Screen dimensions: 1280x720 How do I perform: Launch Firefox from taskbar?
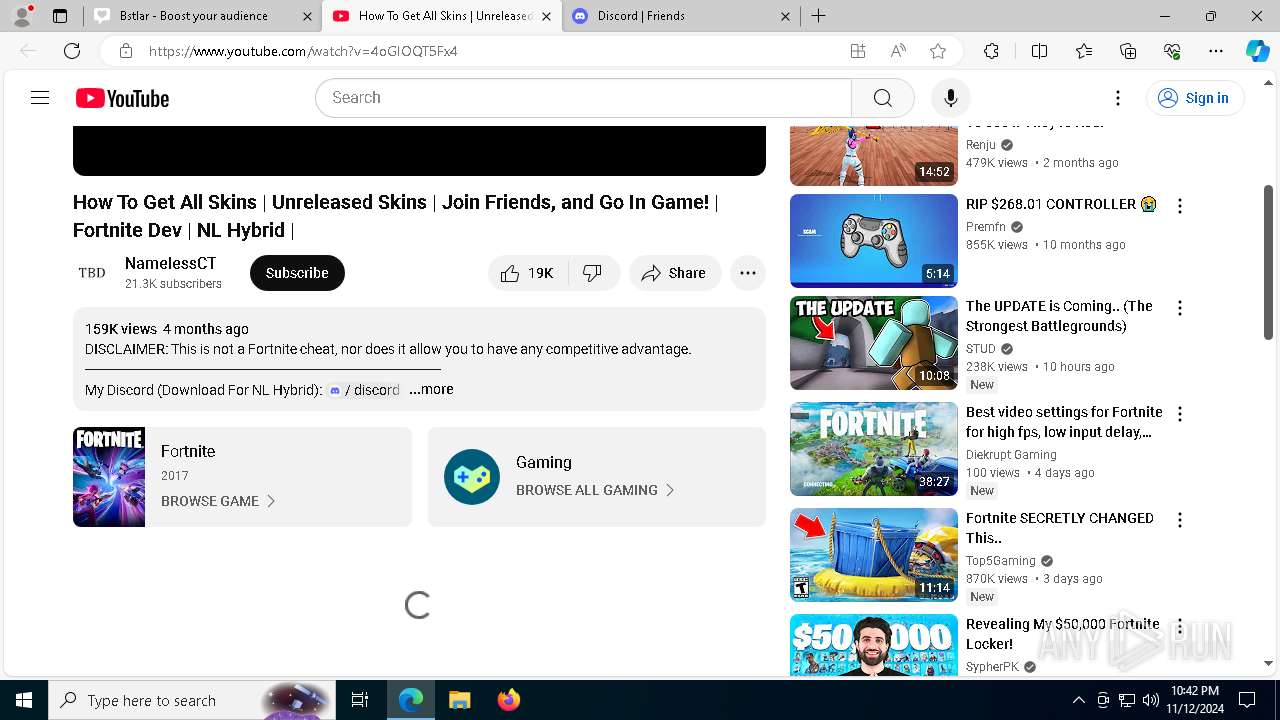(509, 700)
